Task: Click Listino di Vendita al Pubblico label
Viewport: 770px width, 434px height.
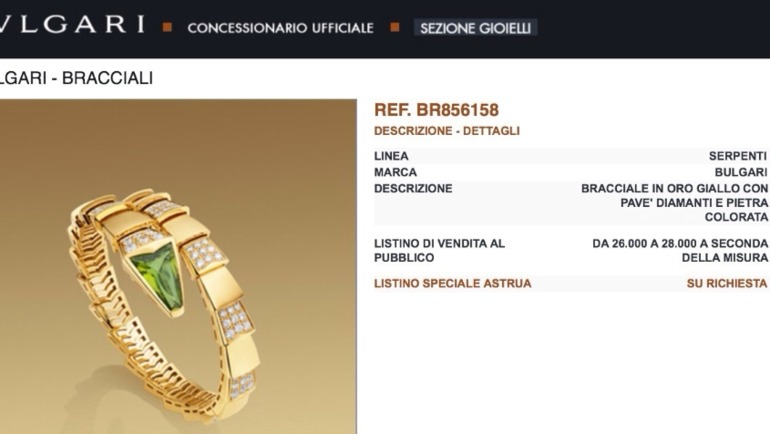Action: click(x=439, y=250)
